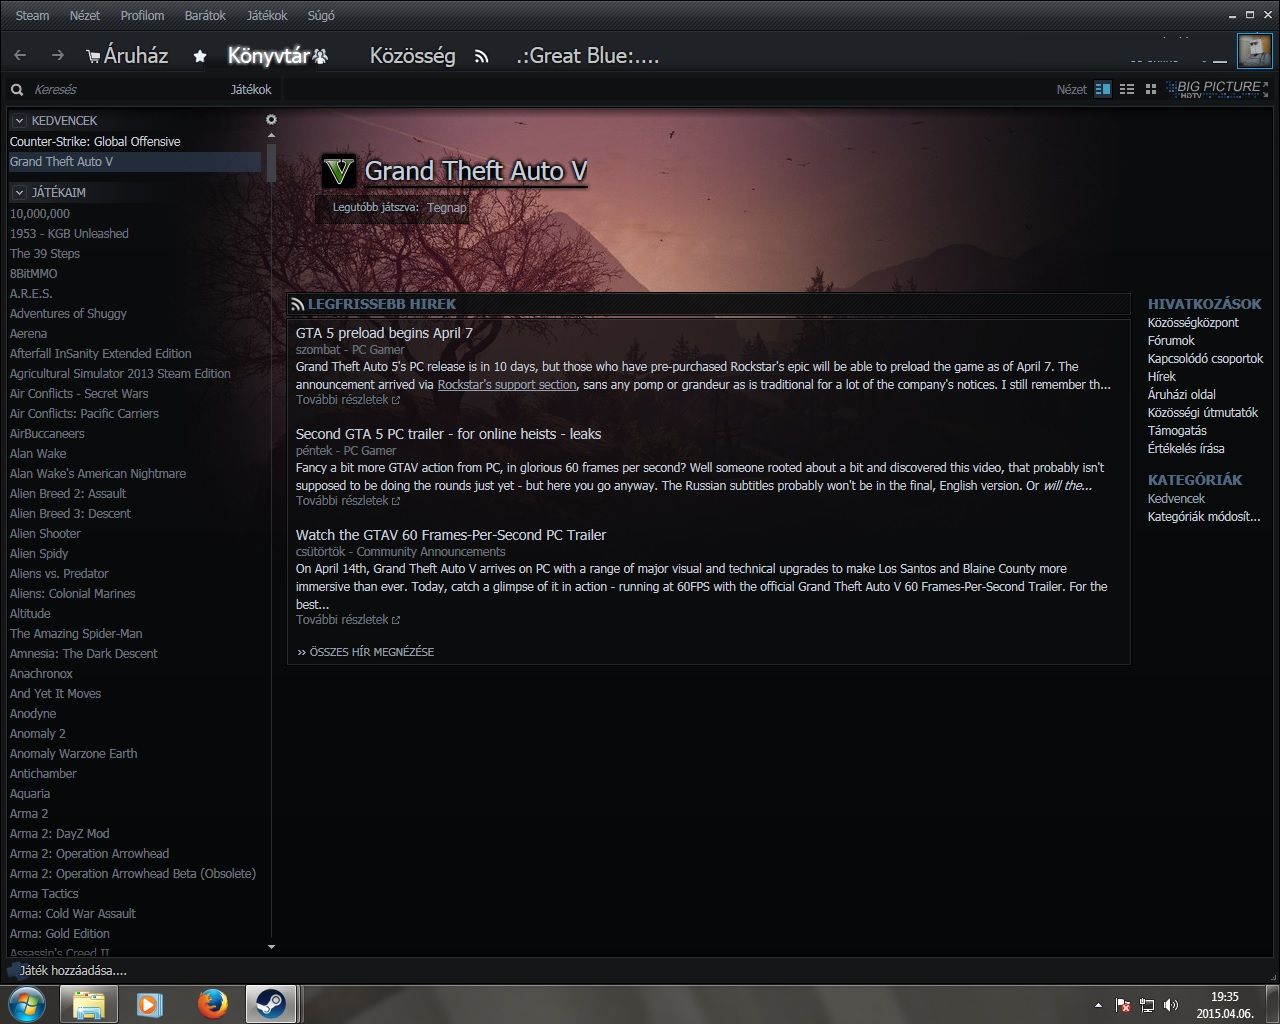Open File Explorer from the taskbar
Viewport: 1280px width, 1024px height.
point(88,1003)
